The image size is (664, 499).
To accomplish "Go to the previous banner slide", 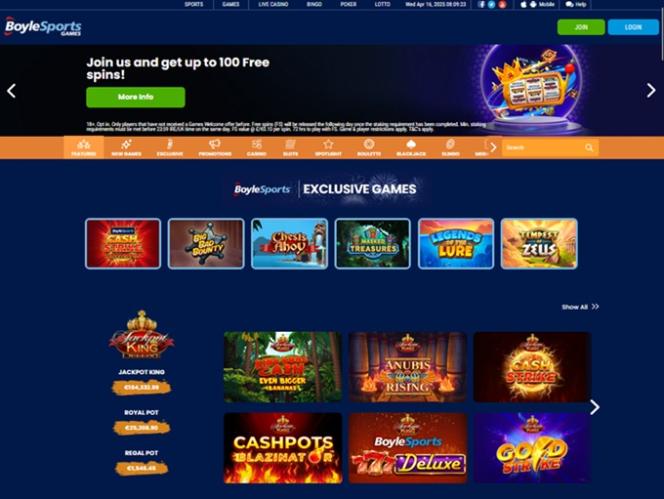I will pyautogui.click(x=11, y=90).
